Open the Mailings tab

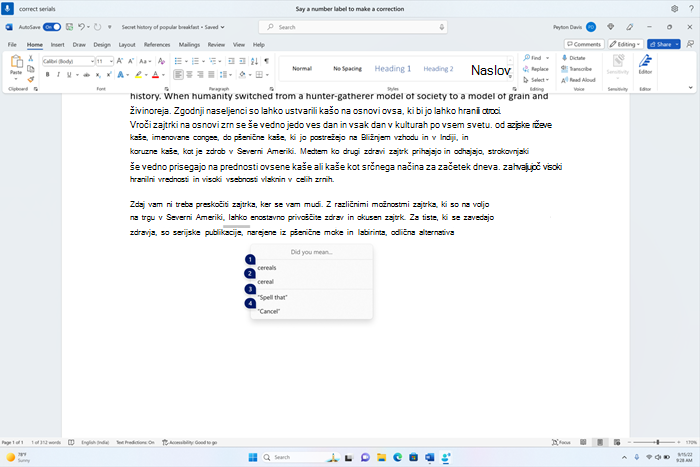(x=189, y=45)
